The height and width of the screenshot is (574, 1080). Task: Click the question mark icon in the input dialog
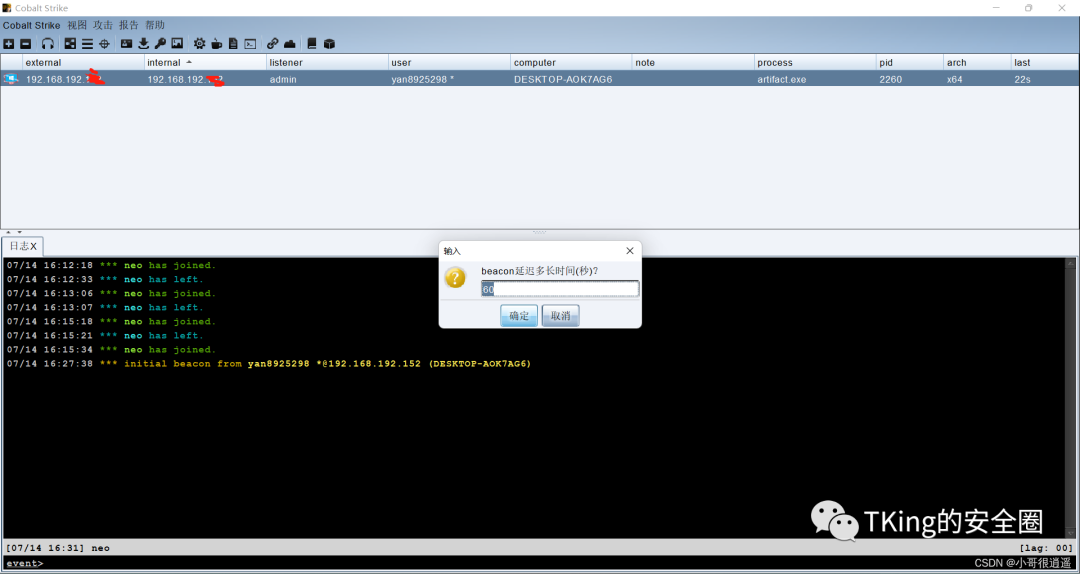[455, 278]
